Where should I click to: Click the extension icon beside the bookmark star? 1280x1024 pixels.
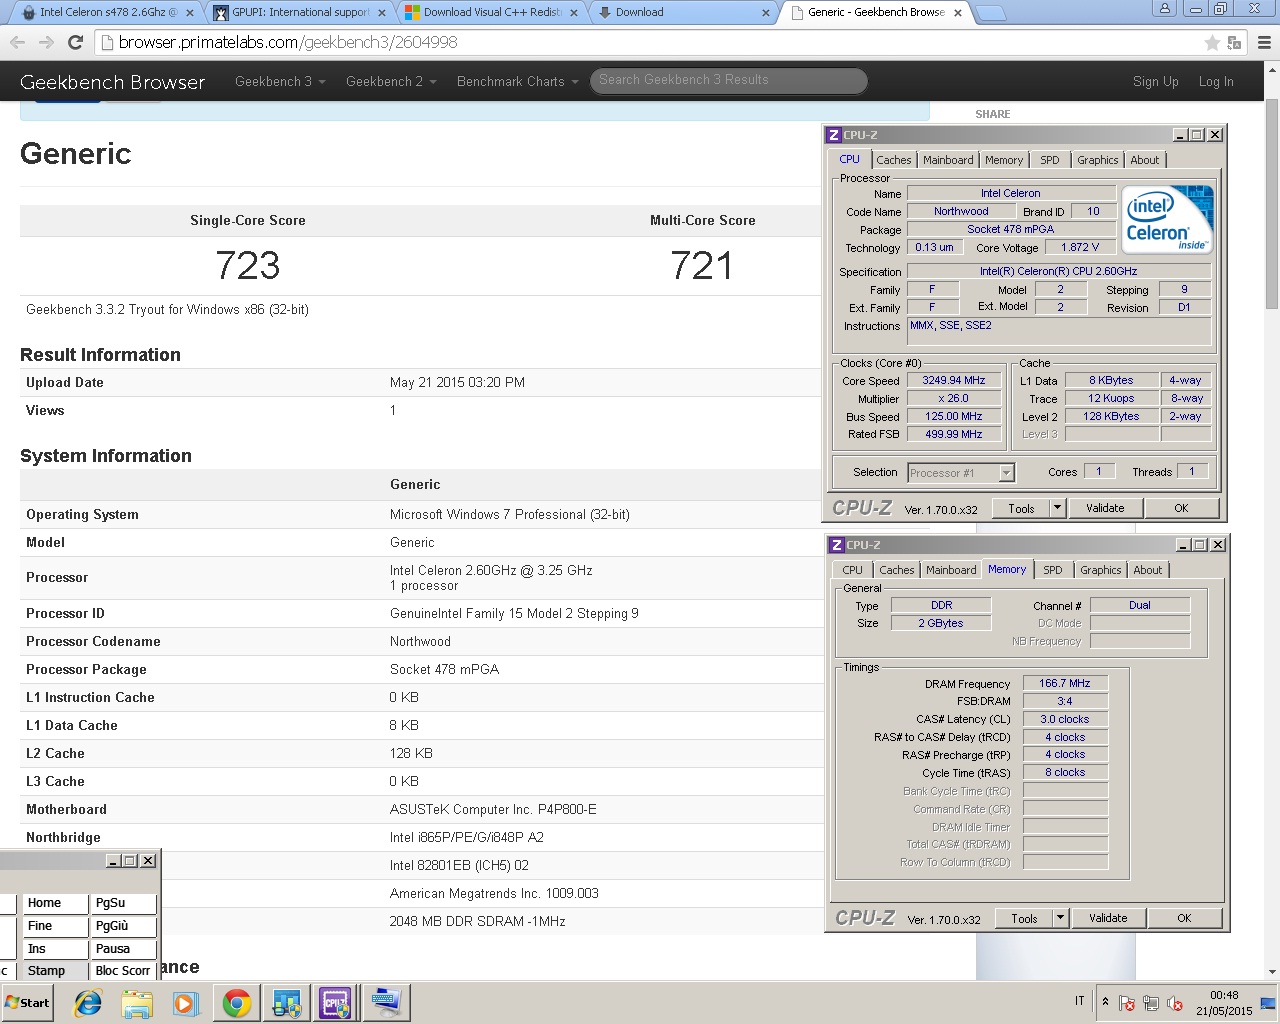click(x=1235, y=42)
